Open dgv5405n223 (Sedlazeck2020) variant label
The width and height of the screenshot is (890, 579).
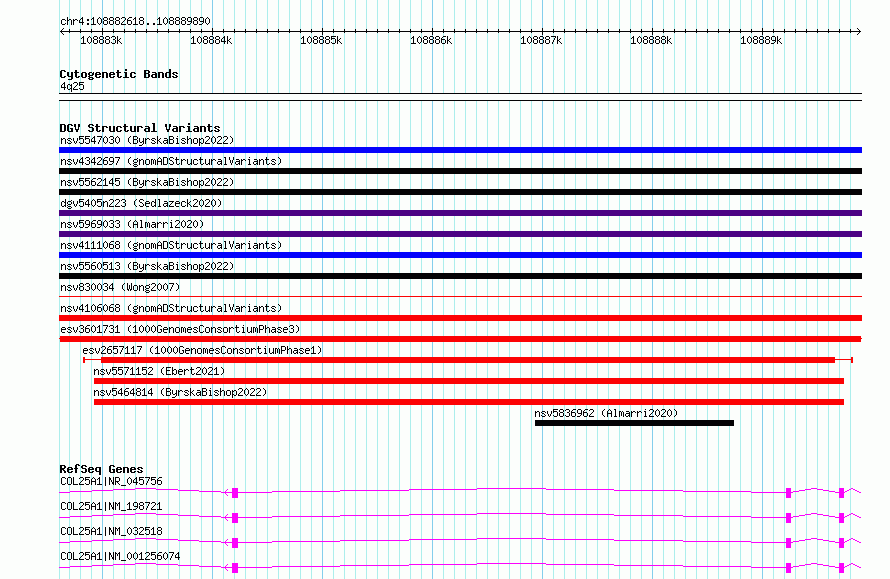(141, 203)
